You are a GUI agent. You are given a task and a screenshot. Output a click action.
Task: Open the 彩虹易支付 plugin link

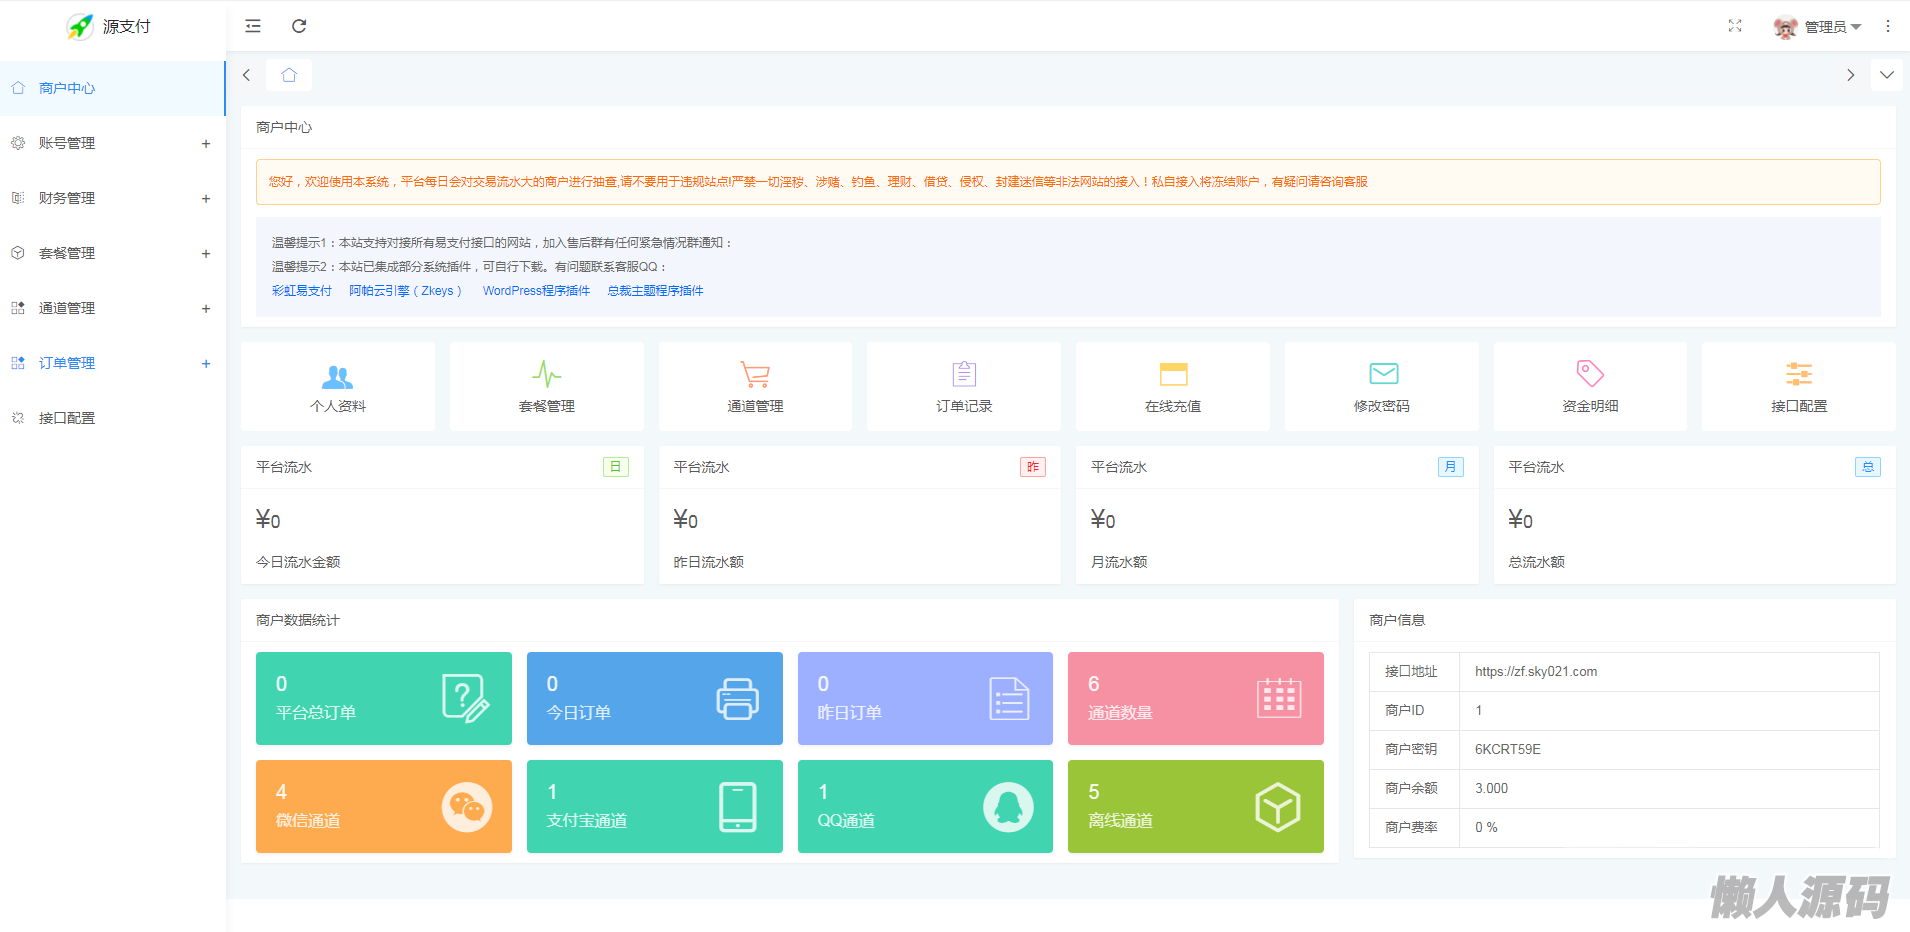302,291
